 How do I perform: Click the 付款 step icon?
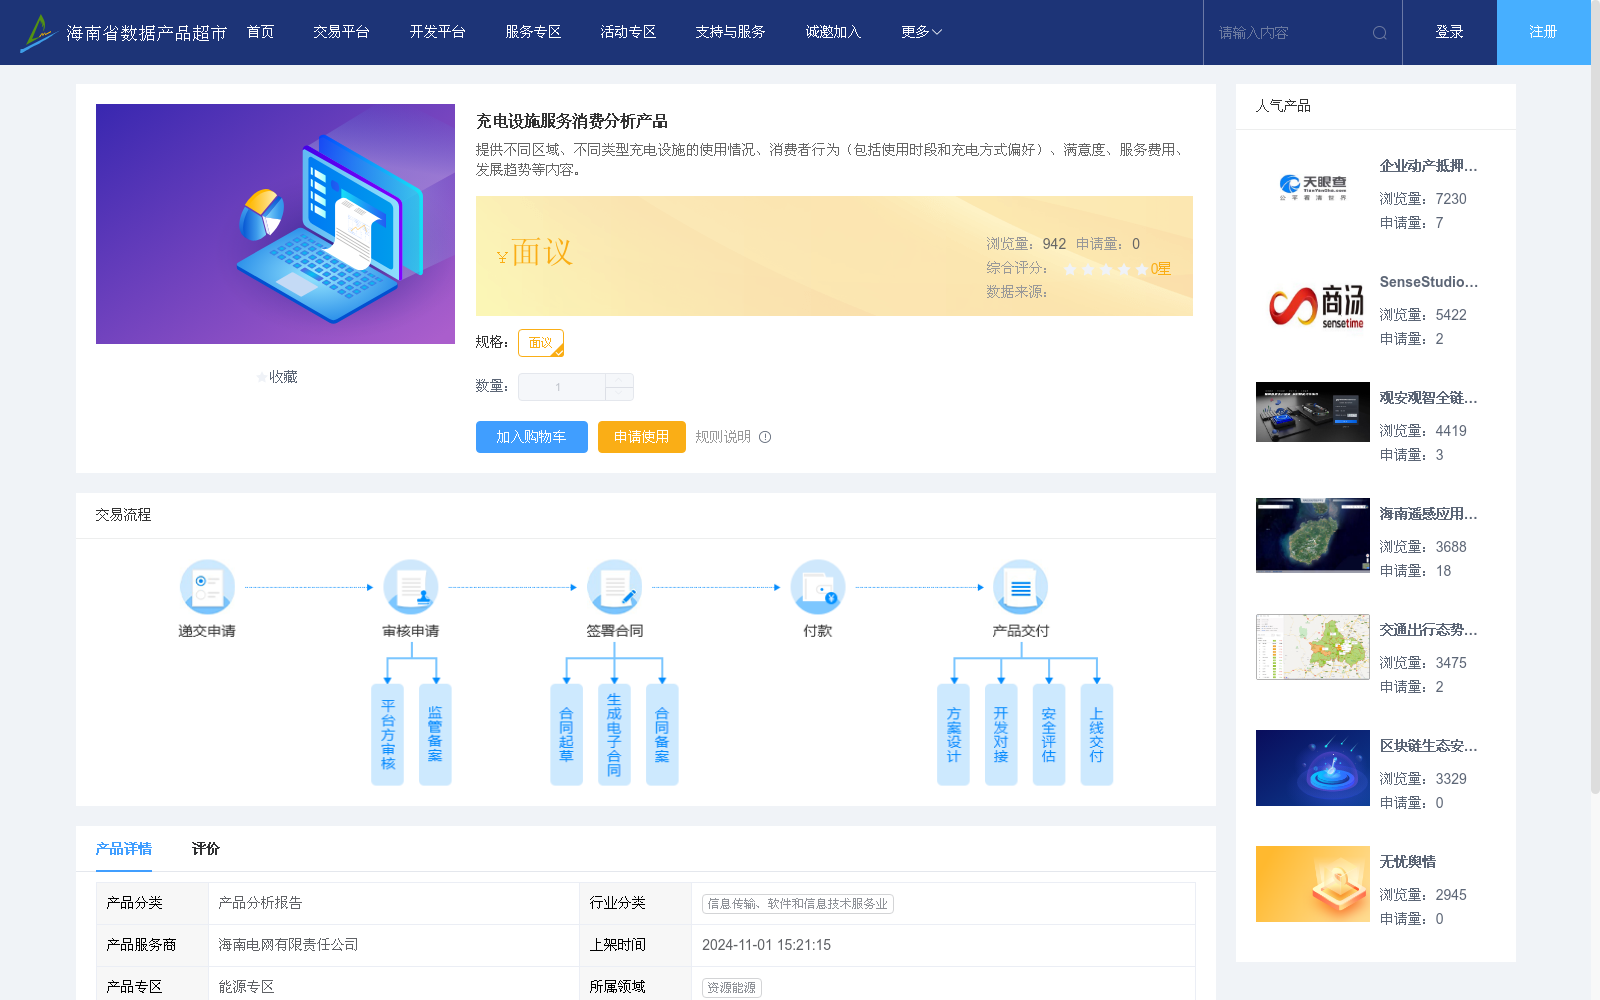pyautogui.click(x=818, y=587)
